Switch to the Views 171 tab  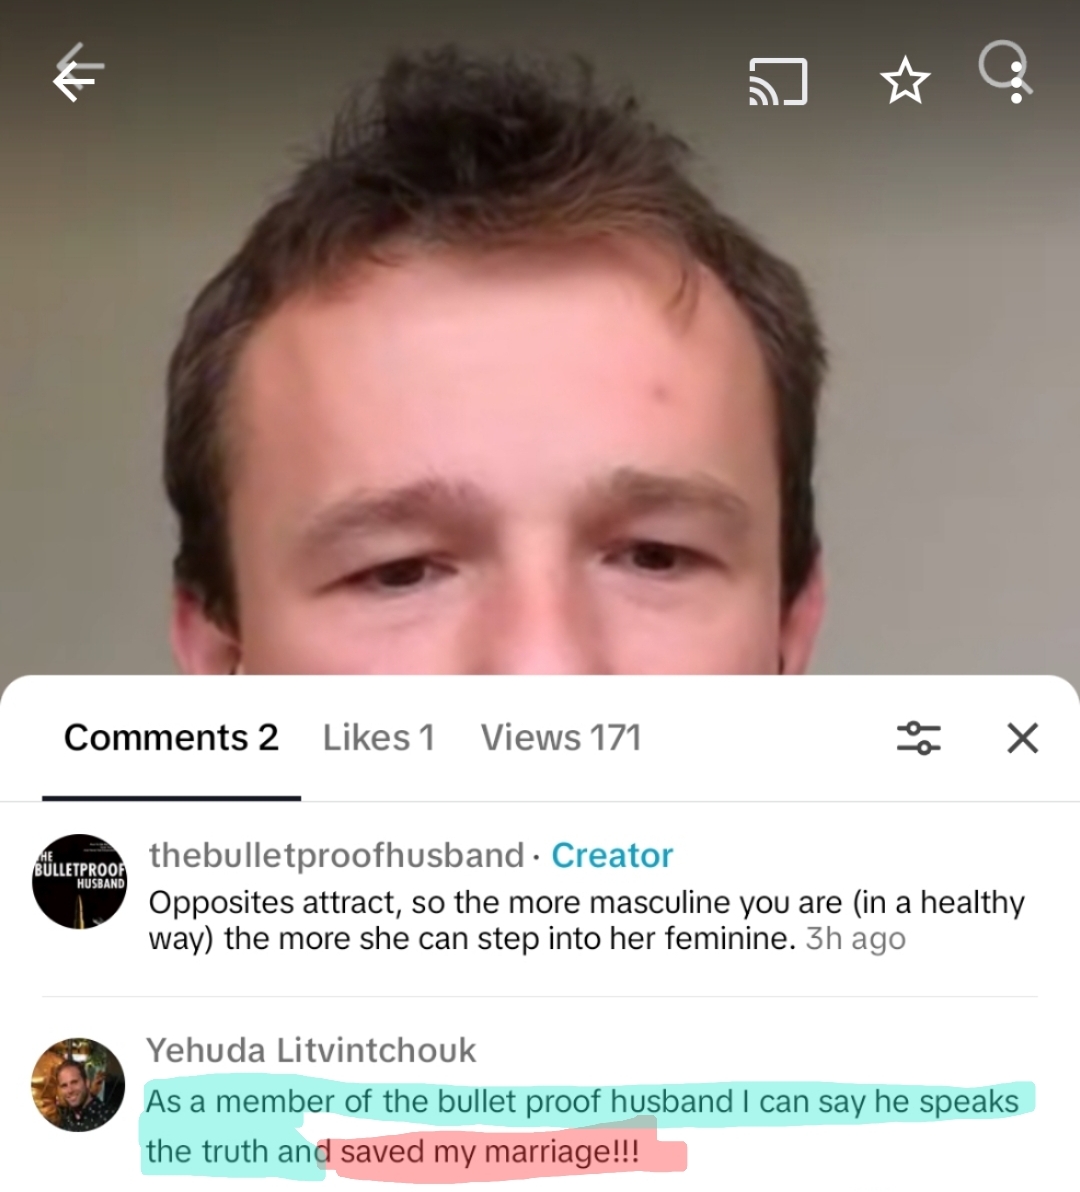[561, 737]
